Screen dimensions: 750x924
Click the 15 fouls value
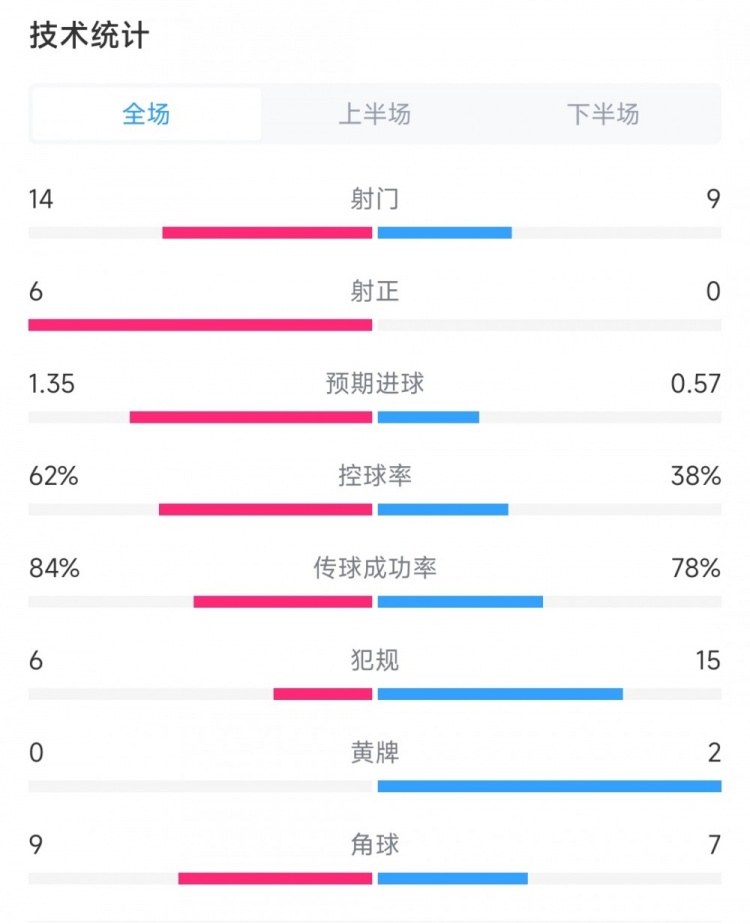click(708, 660)
